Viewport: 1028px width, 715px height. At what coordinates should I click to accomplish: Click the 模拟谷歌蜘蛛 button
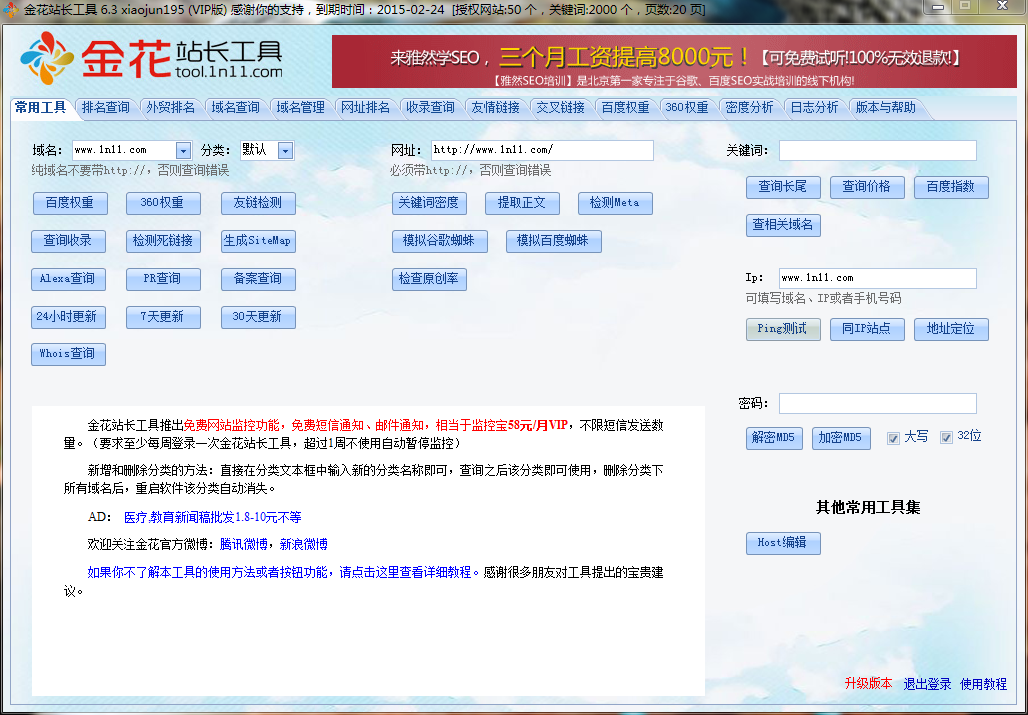(440, 241)
